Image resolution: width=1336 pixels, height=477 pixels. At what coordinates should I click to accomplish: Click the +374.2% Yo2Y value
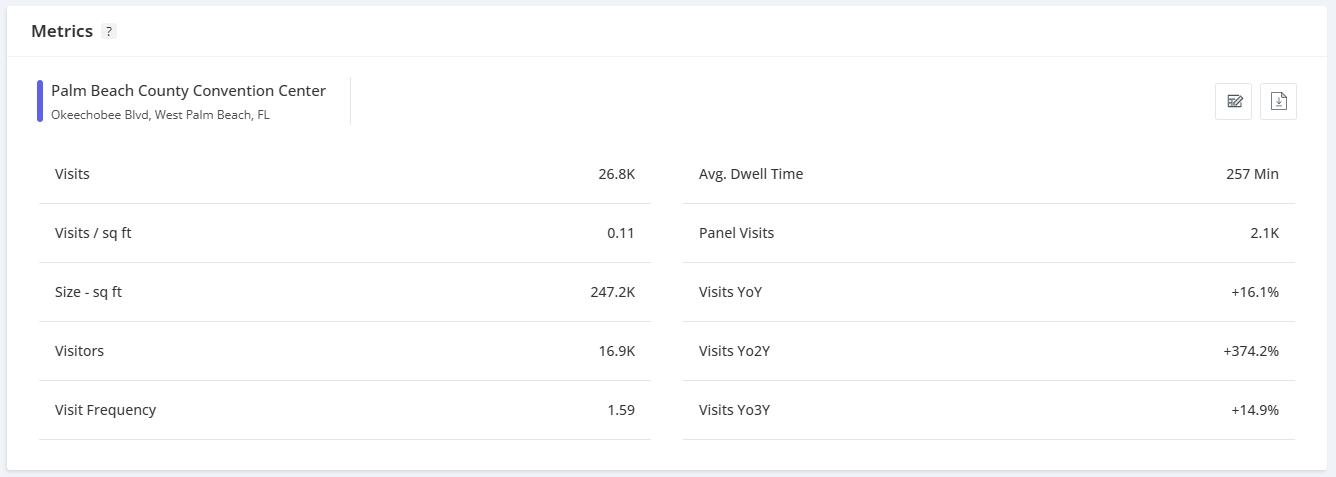pos(1250,351)
